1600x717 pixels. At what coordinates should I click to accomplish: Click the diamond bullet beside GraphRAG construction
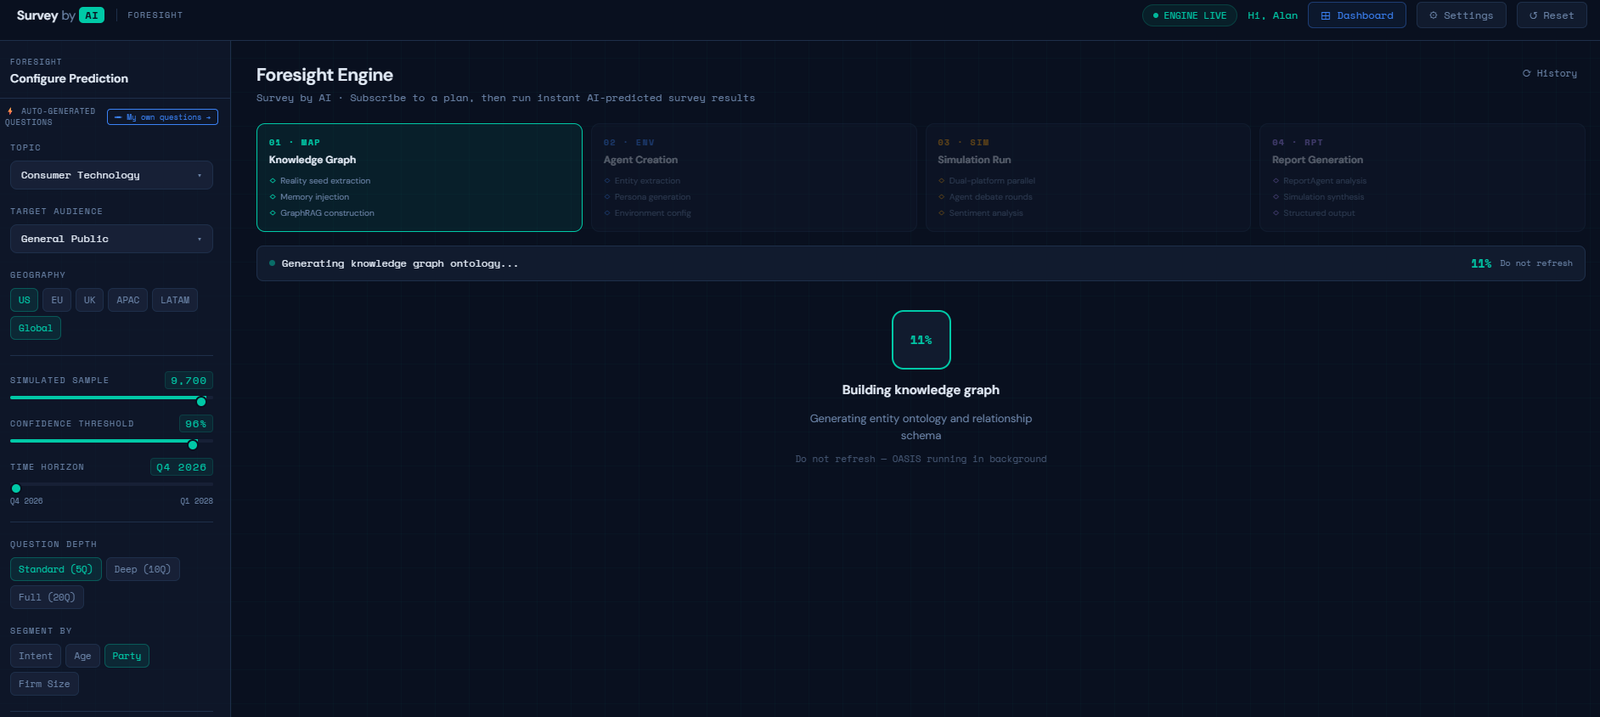click(x=272, y=213)
